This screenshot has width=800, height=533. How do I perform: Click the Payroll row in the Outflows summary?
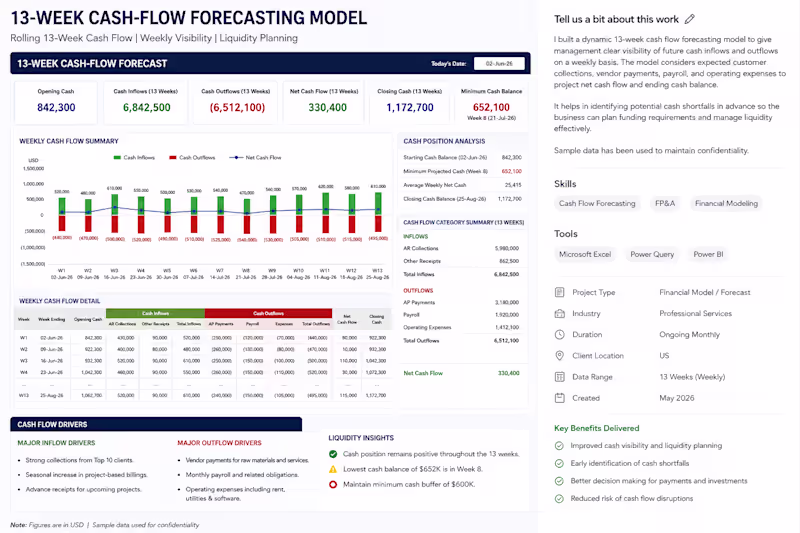(461, 315)
